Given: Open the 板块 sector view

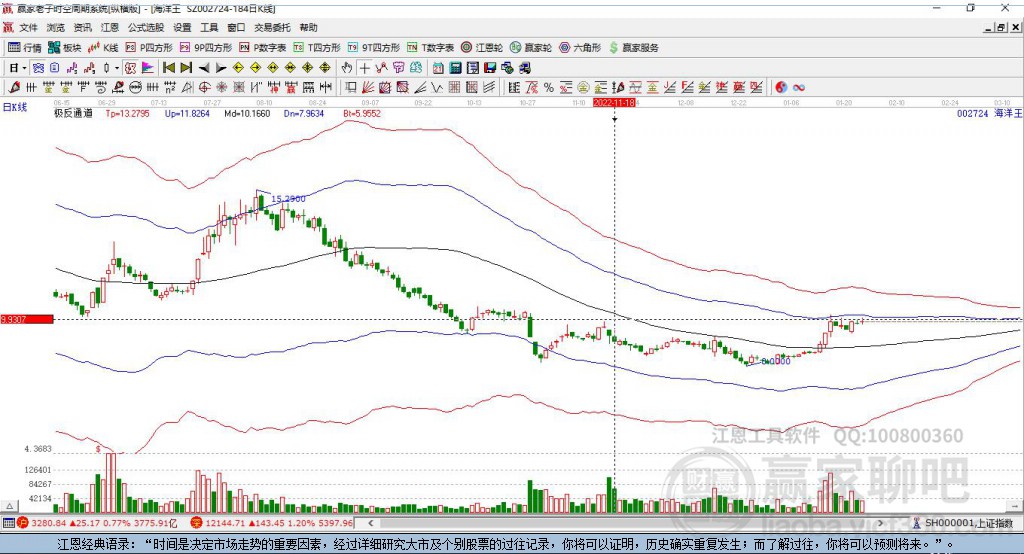Looking at the screenshot, I should [x=64, y=48].
